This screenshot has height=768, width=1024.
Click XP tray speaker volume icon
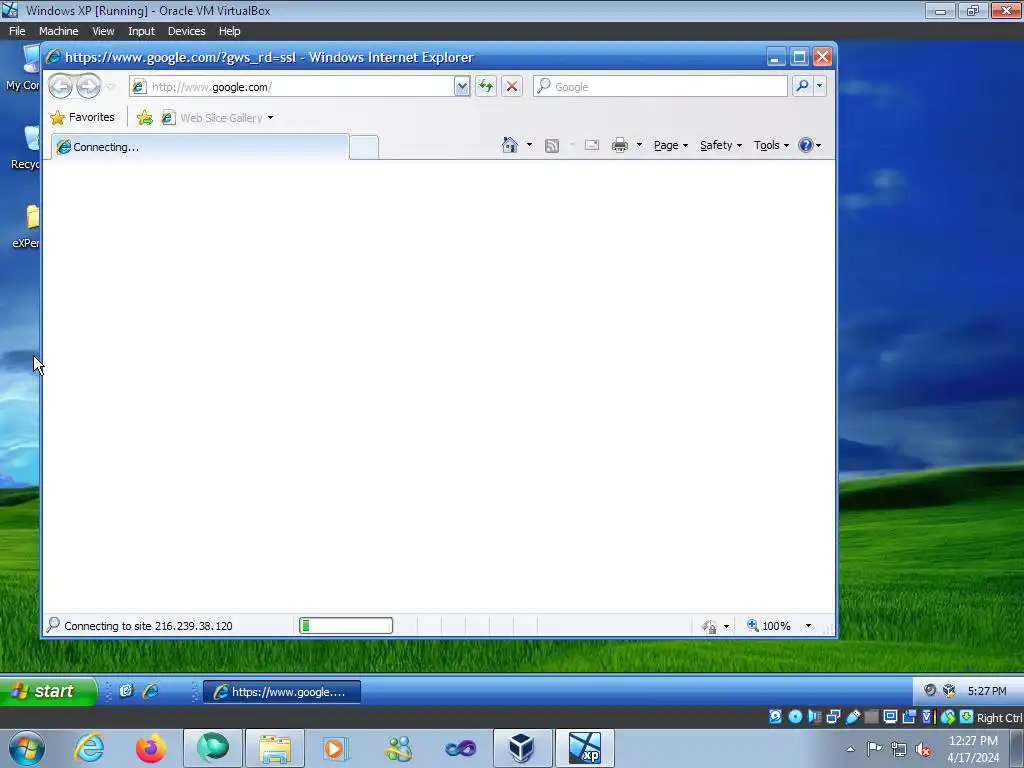930,690
